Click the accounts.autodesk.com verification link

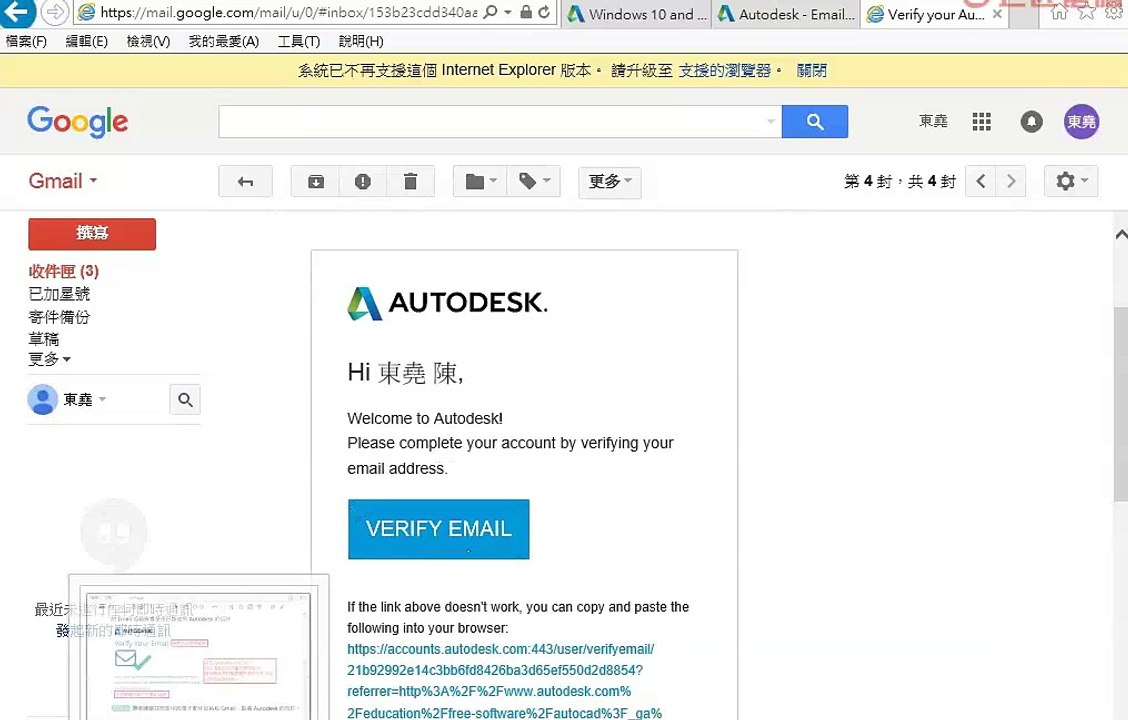pos(504,680)
